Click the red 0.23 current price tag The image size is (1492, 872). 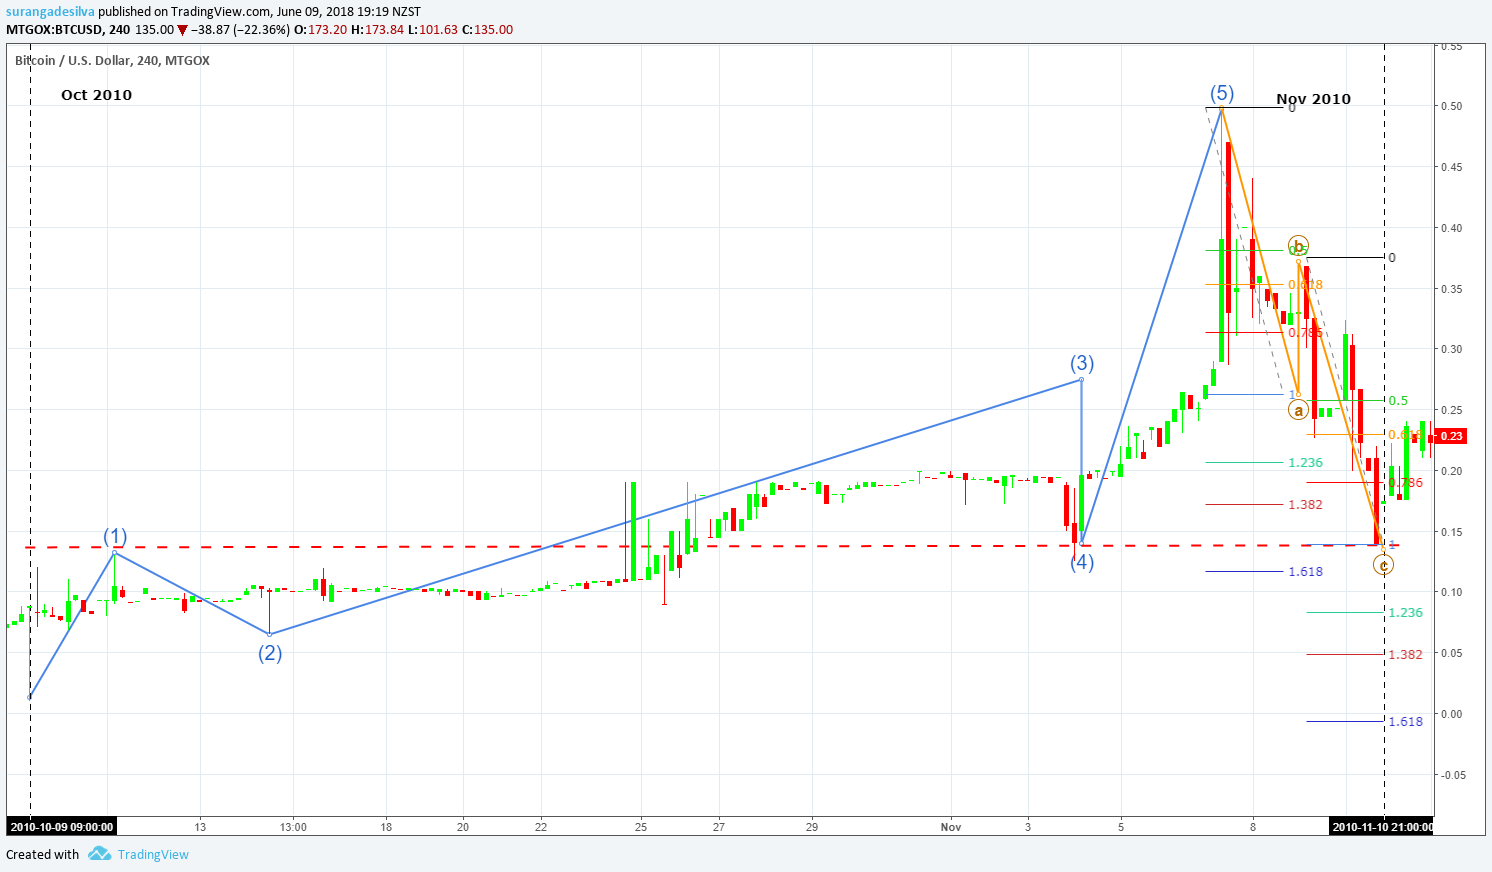[x=1451, y=436]
